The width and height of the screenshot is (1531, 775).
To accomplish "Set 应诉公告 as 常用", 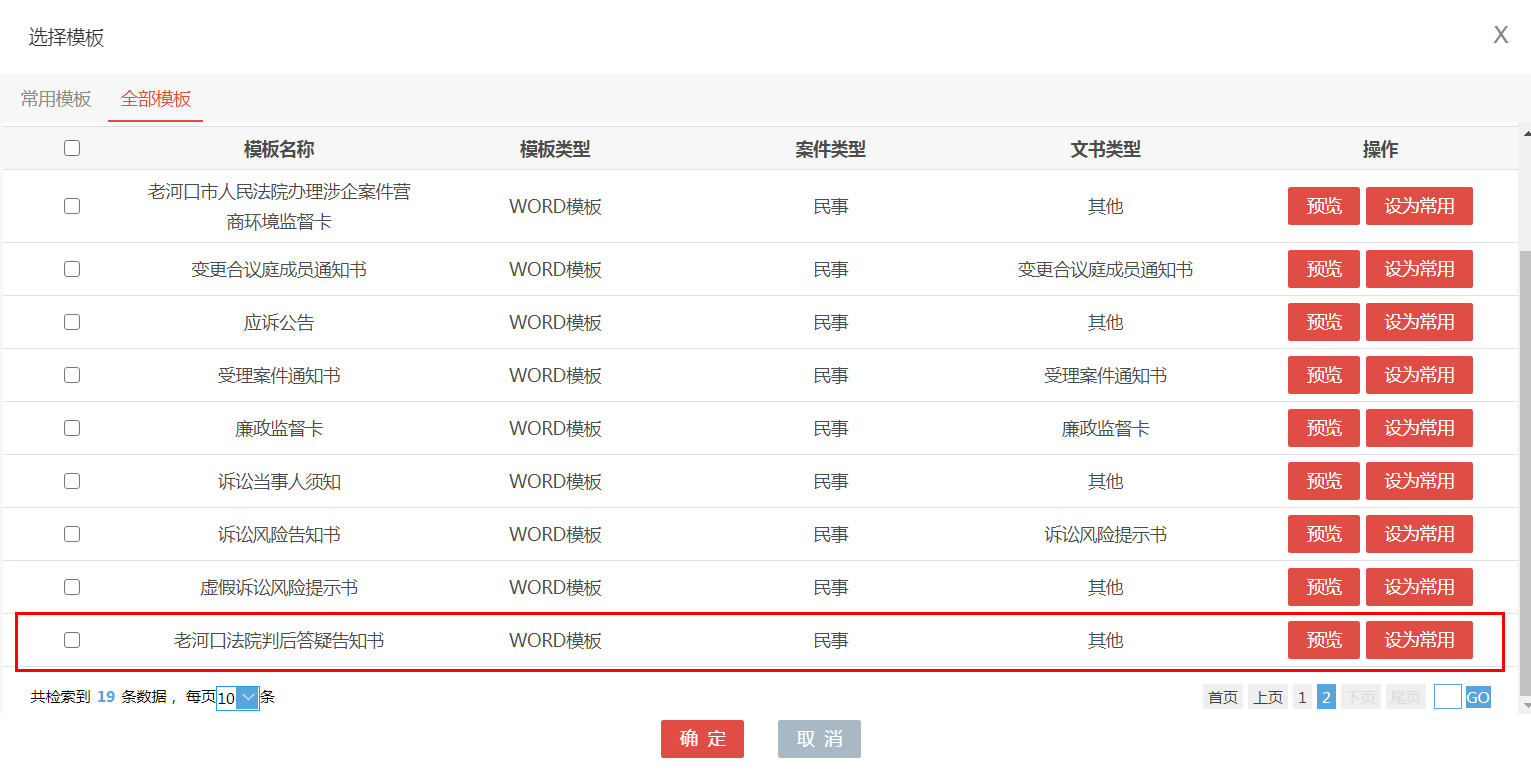I will 1419,322.
